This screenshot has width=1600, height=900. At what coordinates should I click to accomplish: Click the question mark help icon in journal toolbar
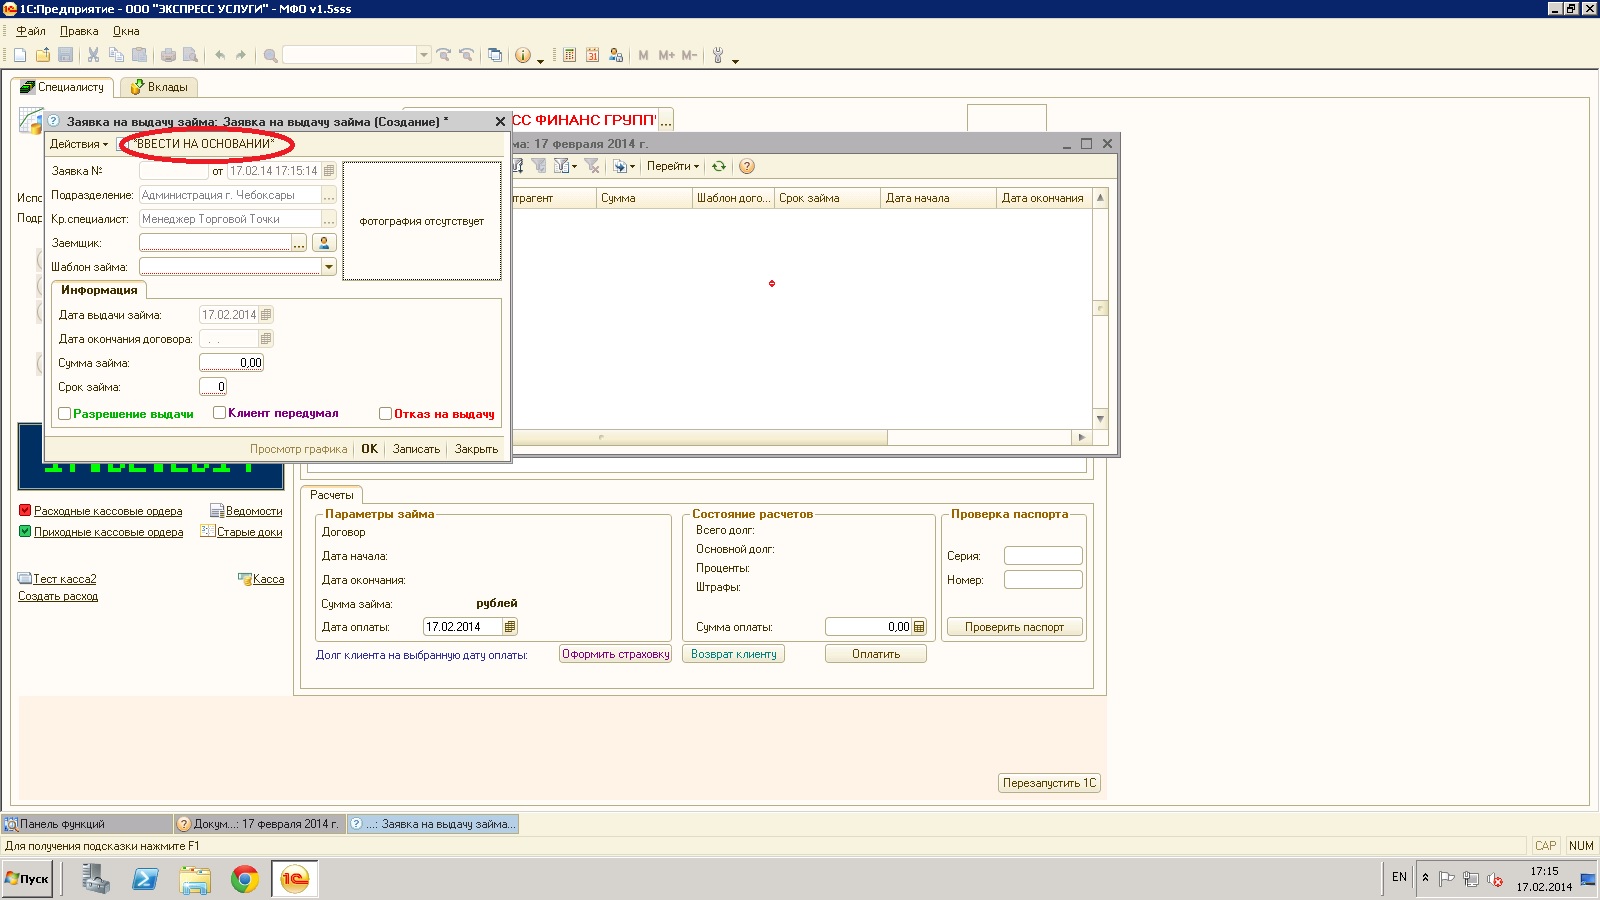point(746,166)
